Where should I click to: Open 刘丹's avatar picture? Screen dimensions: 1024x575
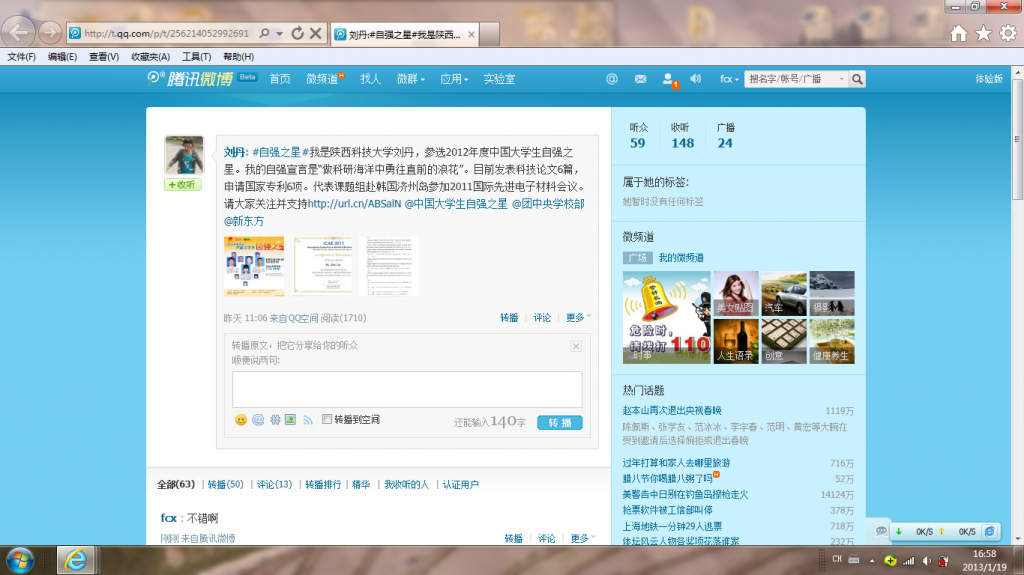click(x=184, y=155)
